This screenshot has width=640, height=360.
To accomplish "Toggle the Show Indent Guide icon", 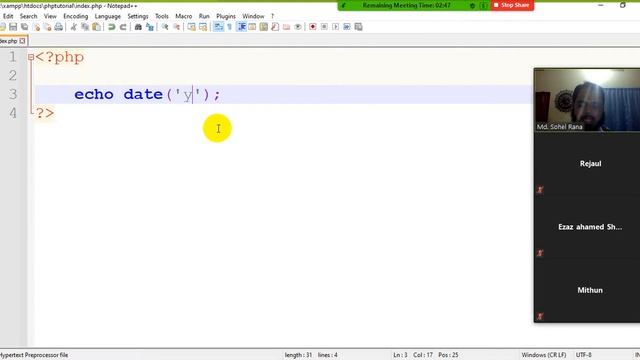I will coord(241,27).
